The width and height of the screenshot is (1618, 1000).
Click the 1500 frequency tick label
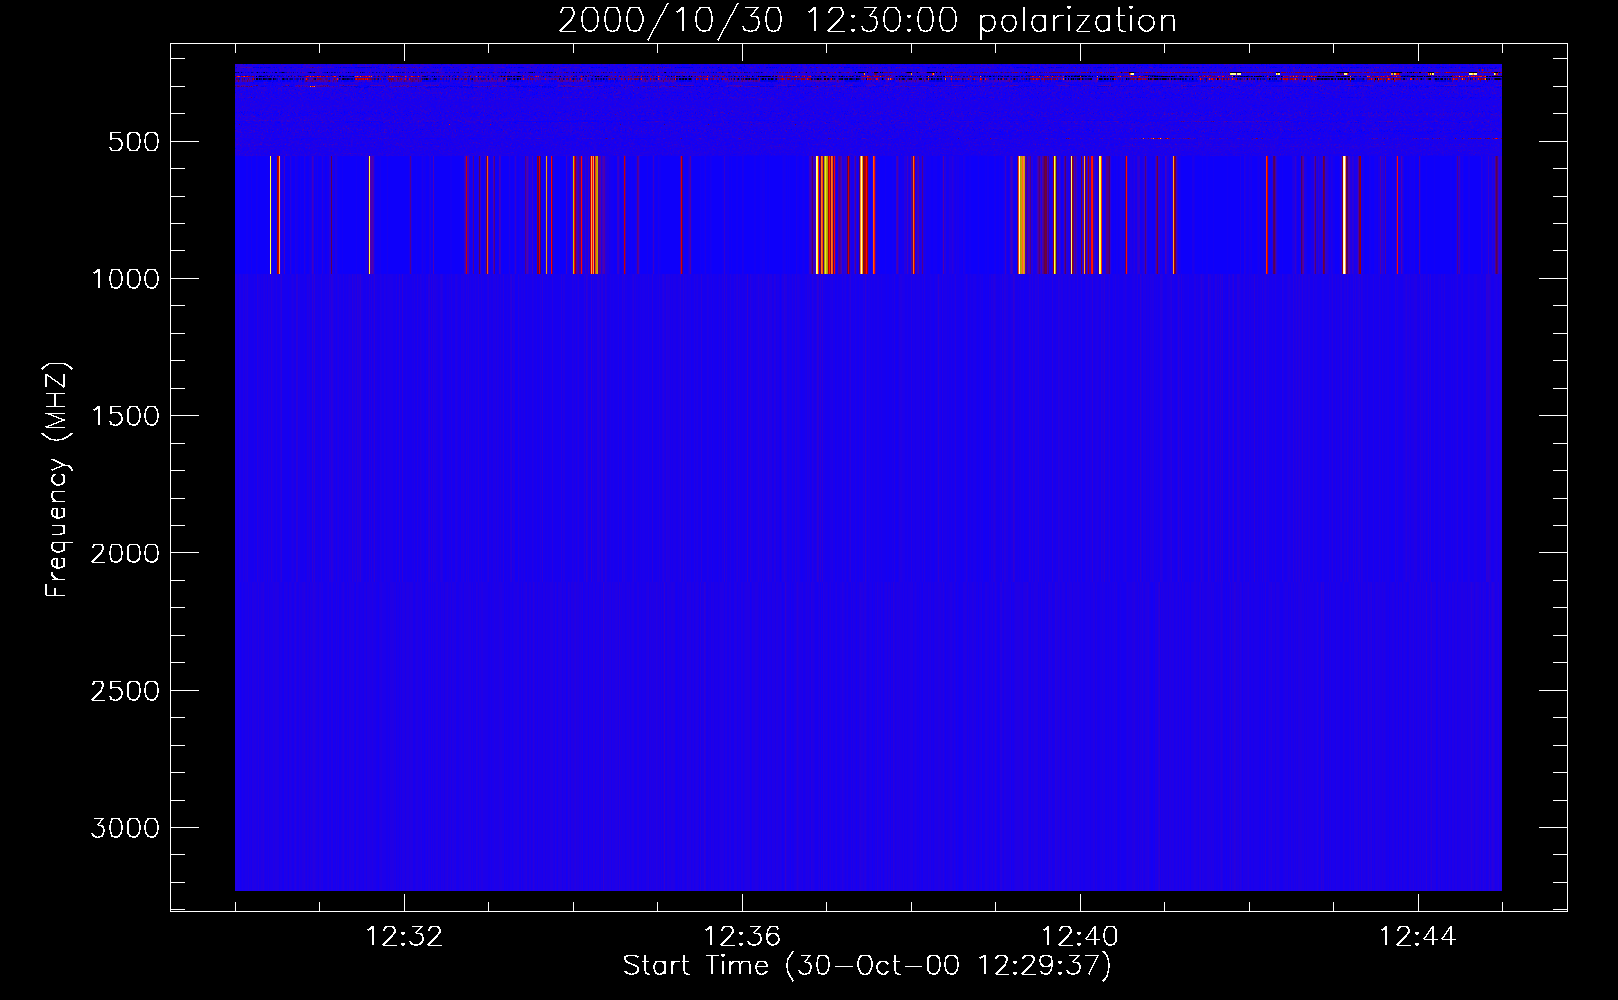pyautogui.click(x=125, y=416)
